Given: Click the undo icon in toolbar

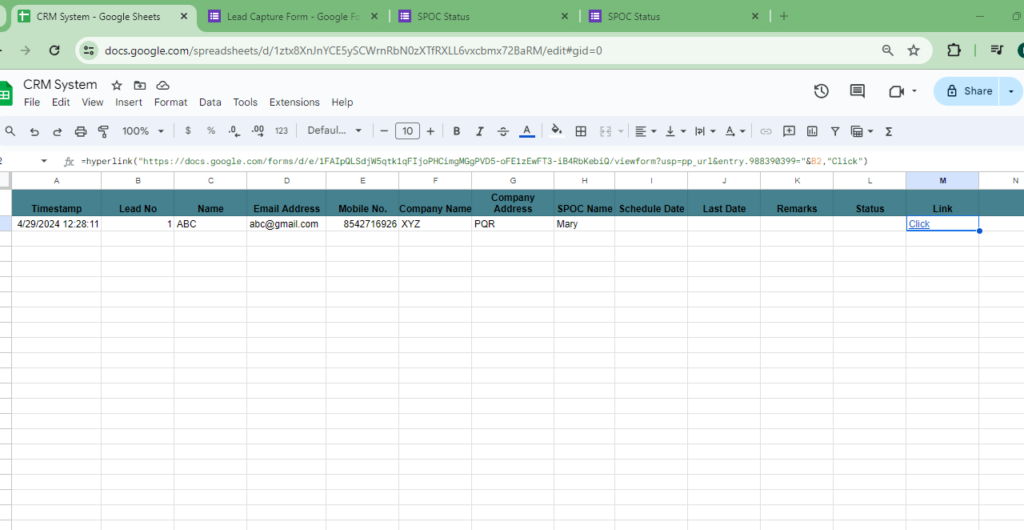Looking at the screenshot, I should click(x=34, y=131).
